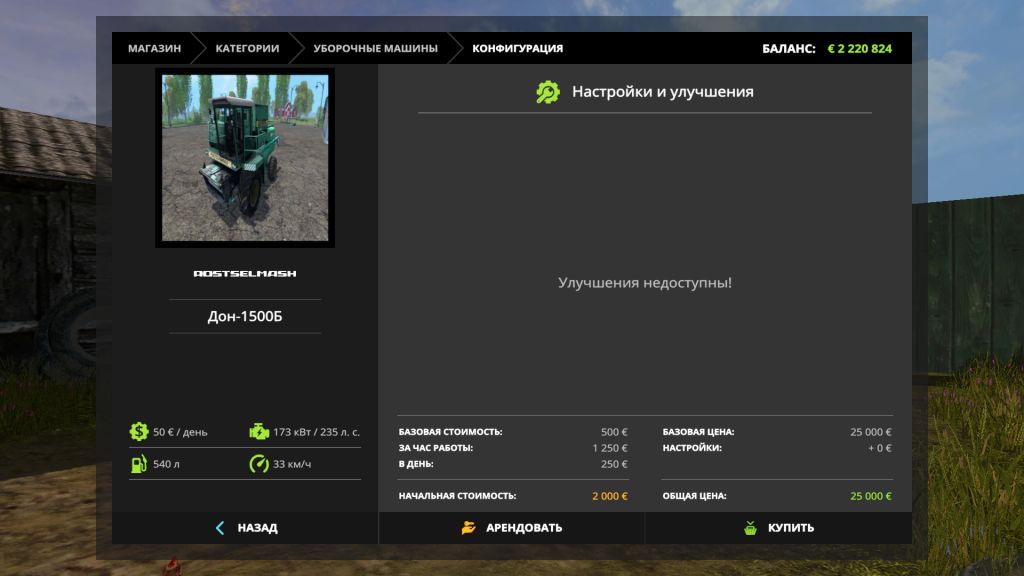This screenshot has width=1024, height=576.
Task: Open the КАТЕГОРИИ breadcrumb
Action: pyautogui.click(x=247, y=48)
